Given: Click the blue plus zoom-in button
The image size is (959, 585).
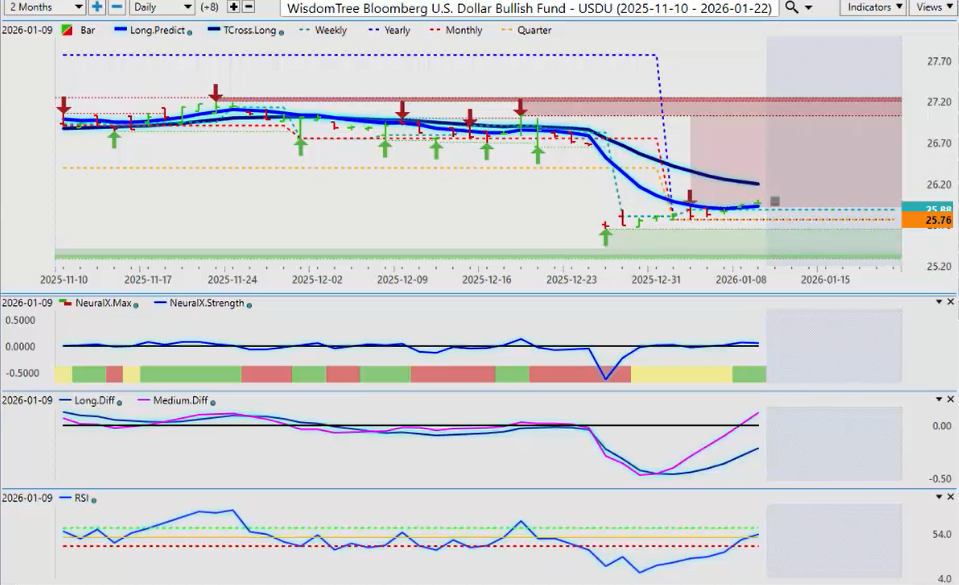Looking at the screenshot, I should [x=97, y=7].
